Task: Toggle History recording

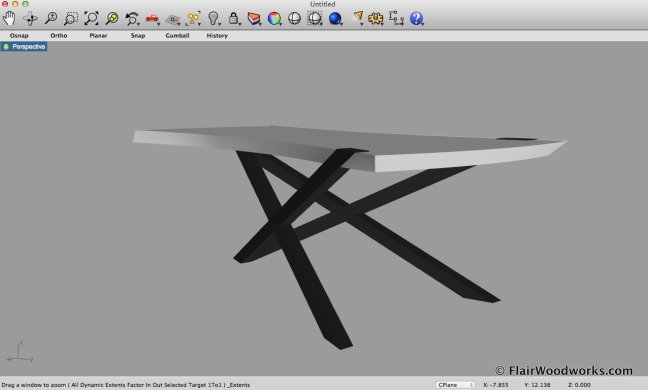Action: pyautogui.click(x=217, y=36)
